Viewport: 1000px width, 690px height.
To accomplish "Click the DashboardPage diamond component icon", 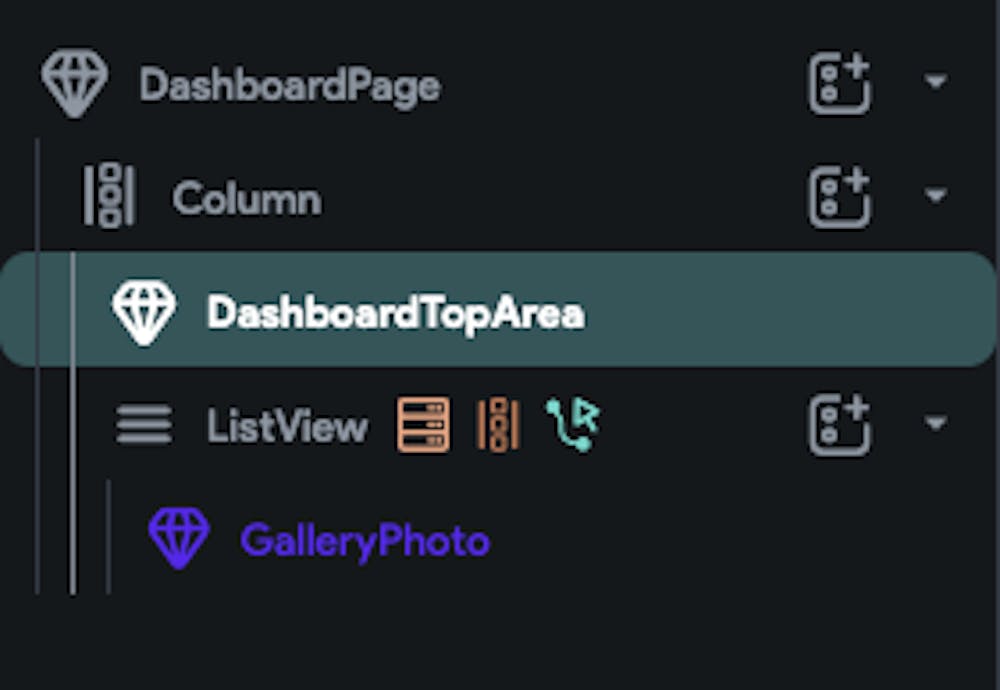I will click(74, 84).
